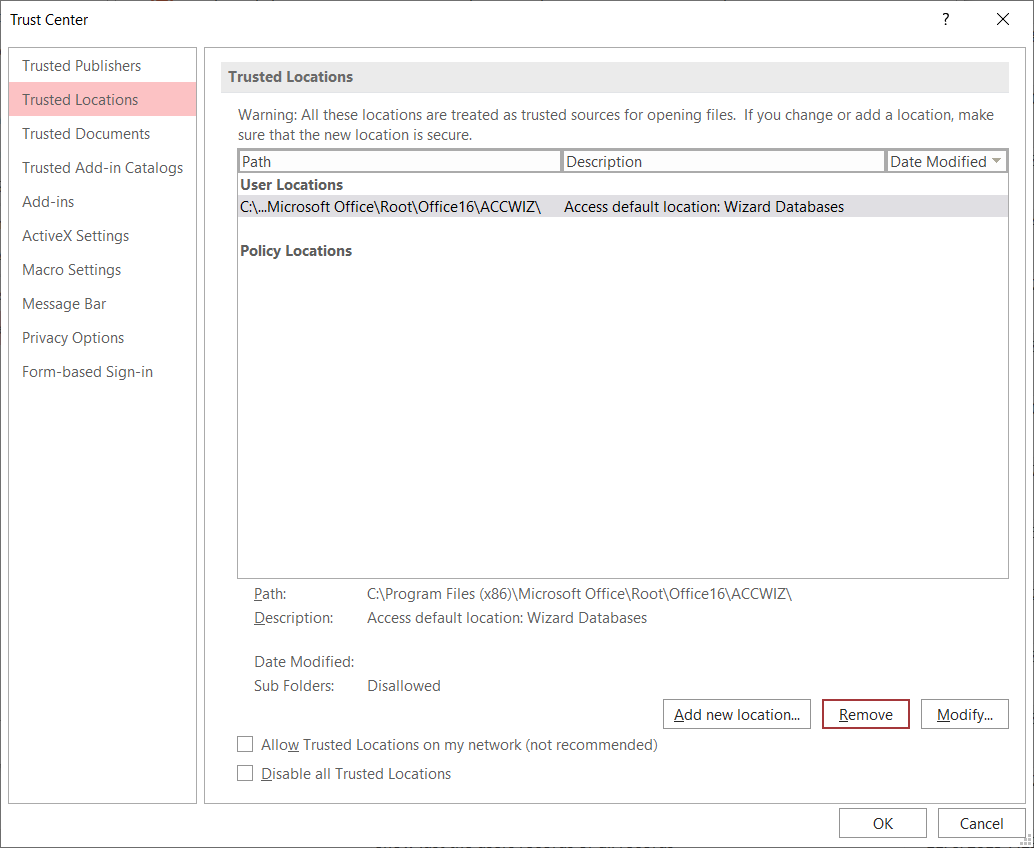Click the Description column header
Viewport: 1034px width, 848px height.
(x=723, y=161)
